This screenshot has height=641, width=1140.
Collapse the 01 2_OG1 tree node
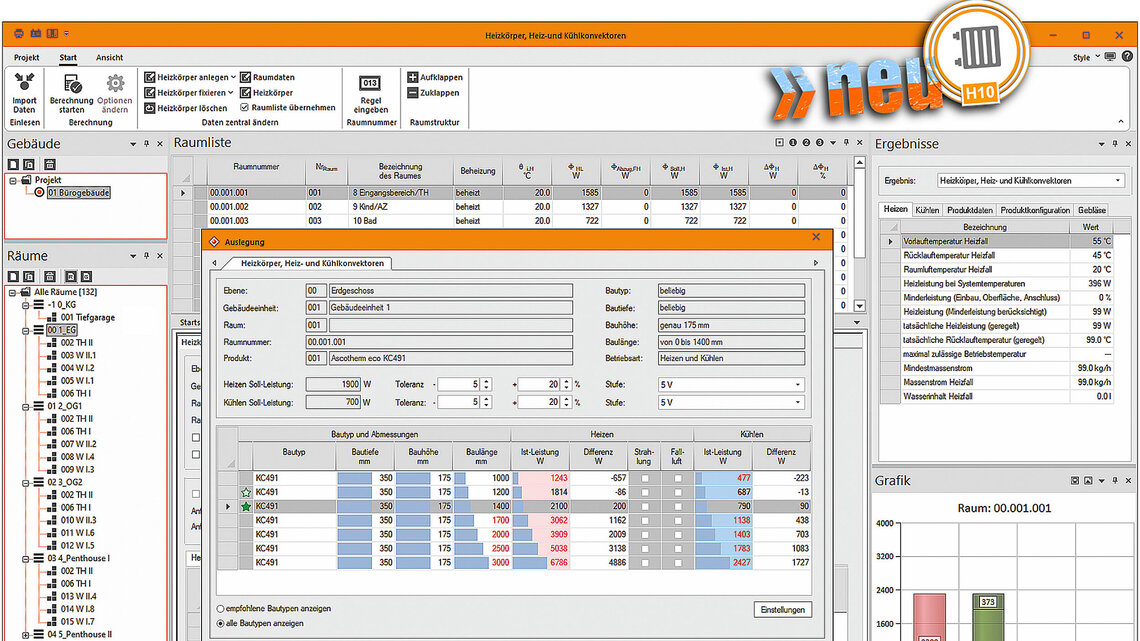pyautogui.click(x=25, y=406)
